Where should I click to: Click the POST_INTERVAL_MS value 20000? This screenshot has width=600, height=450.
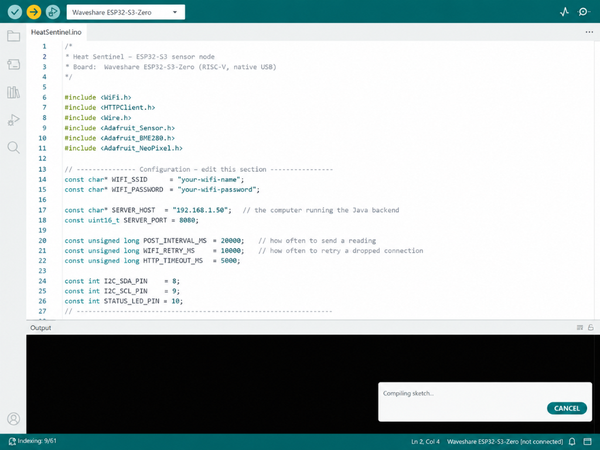click(x=231, y=240)
